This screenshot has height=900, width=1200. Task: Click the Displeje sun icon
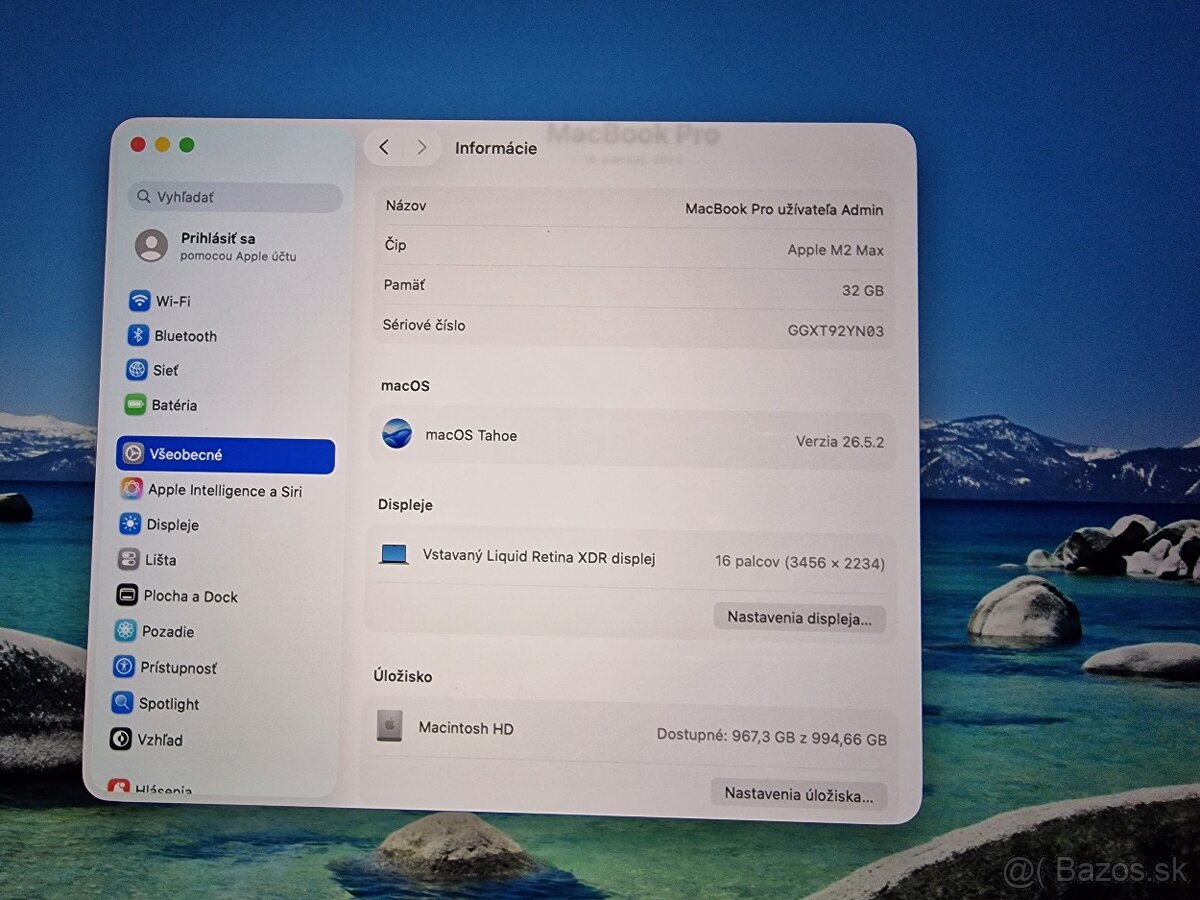pos(130,524)
